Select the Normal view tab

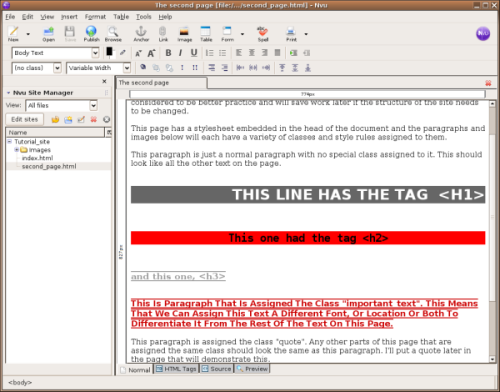(x=135, y=370)
